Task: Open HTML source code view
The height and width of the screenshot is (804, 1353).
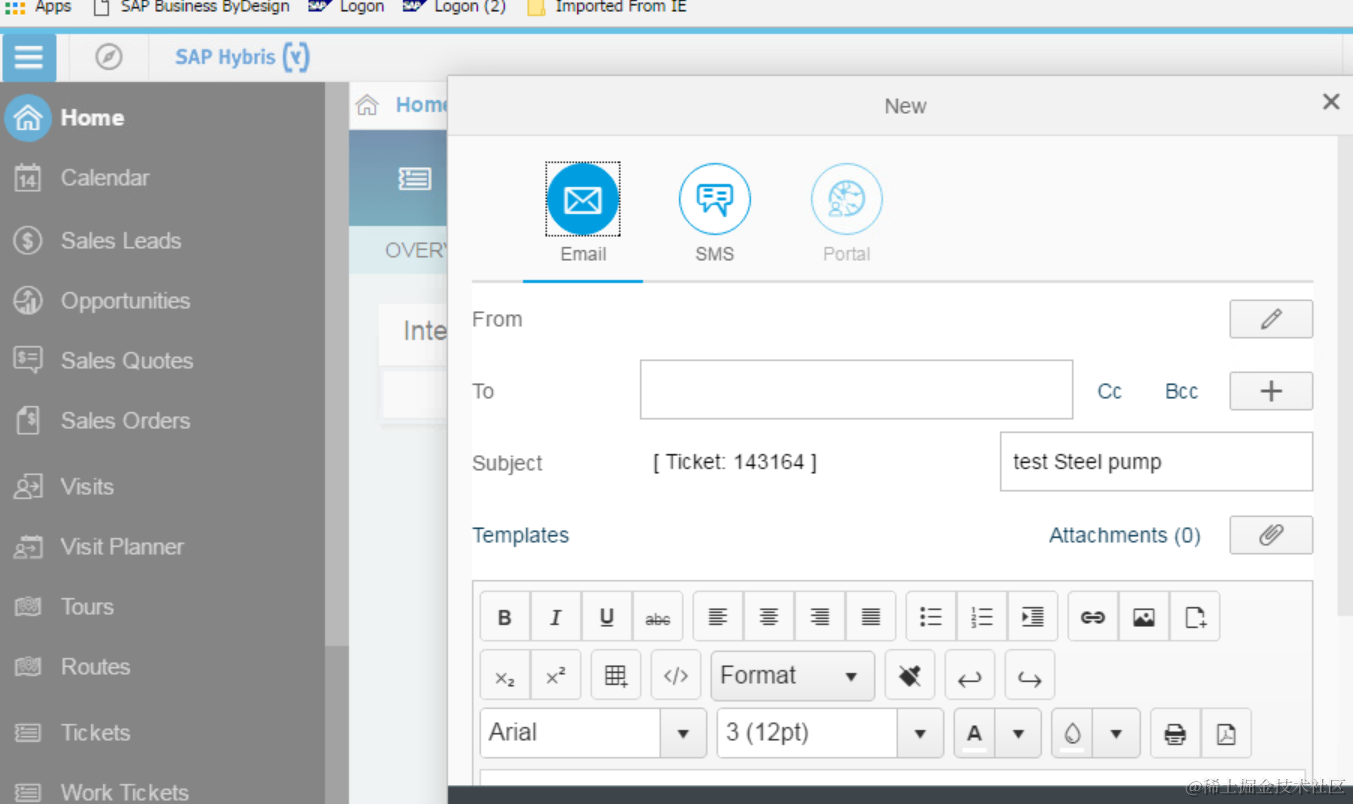Action: tap(676, 676)
